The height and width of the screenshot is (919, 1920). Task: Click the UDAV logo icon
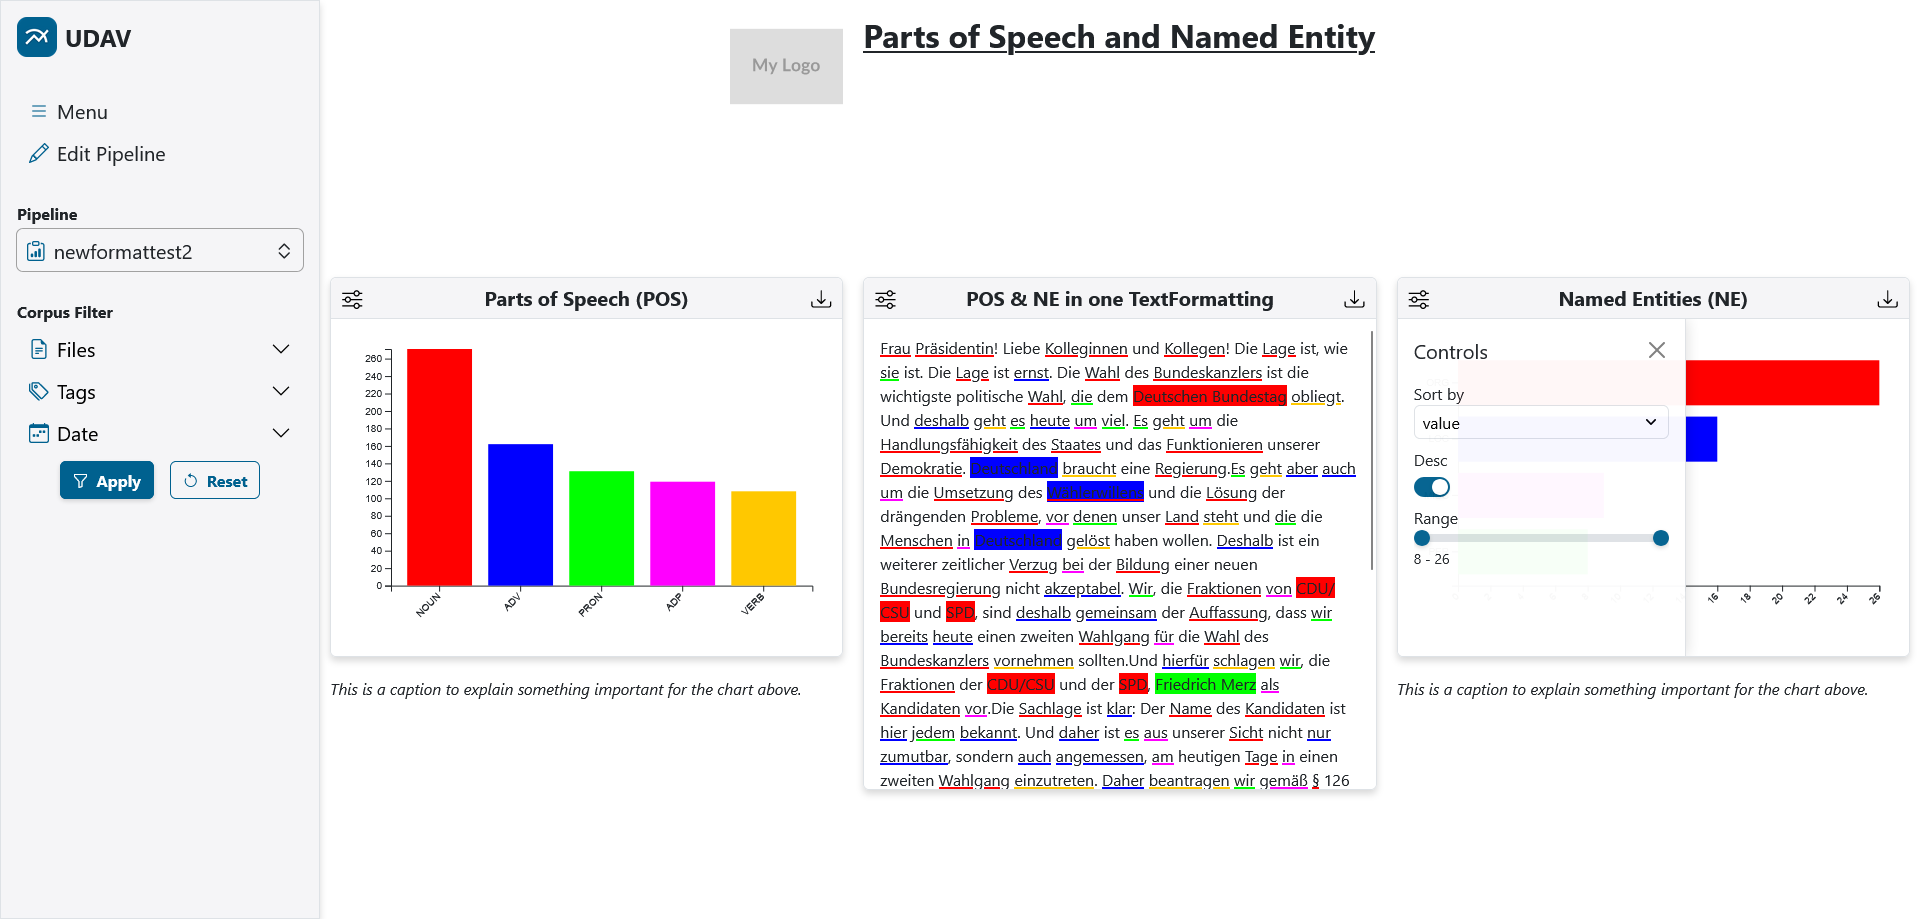pos(36,36)
